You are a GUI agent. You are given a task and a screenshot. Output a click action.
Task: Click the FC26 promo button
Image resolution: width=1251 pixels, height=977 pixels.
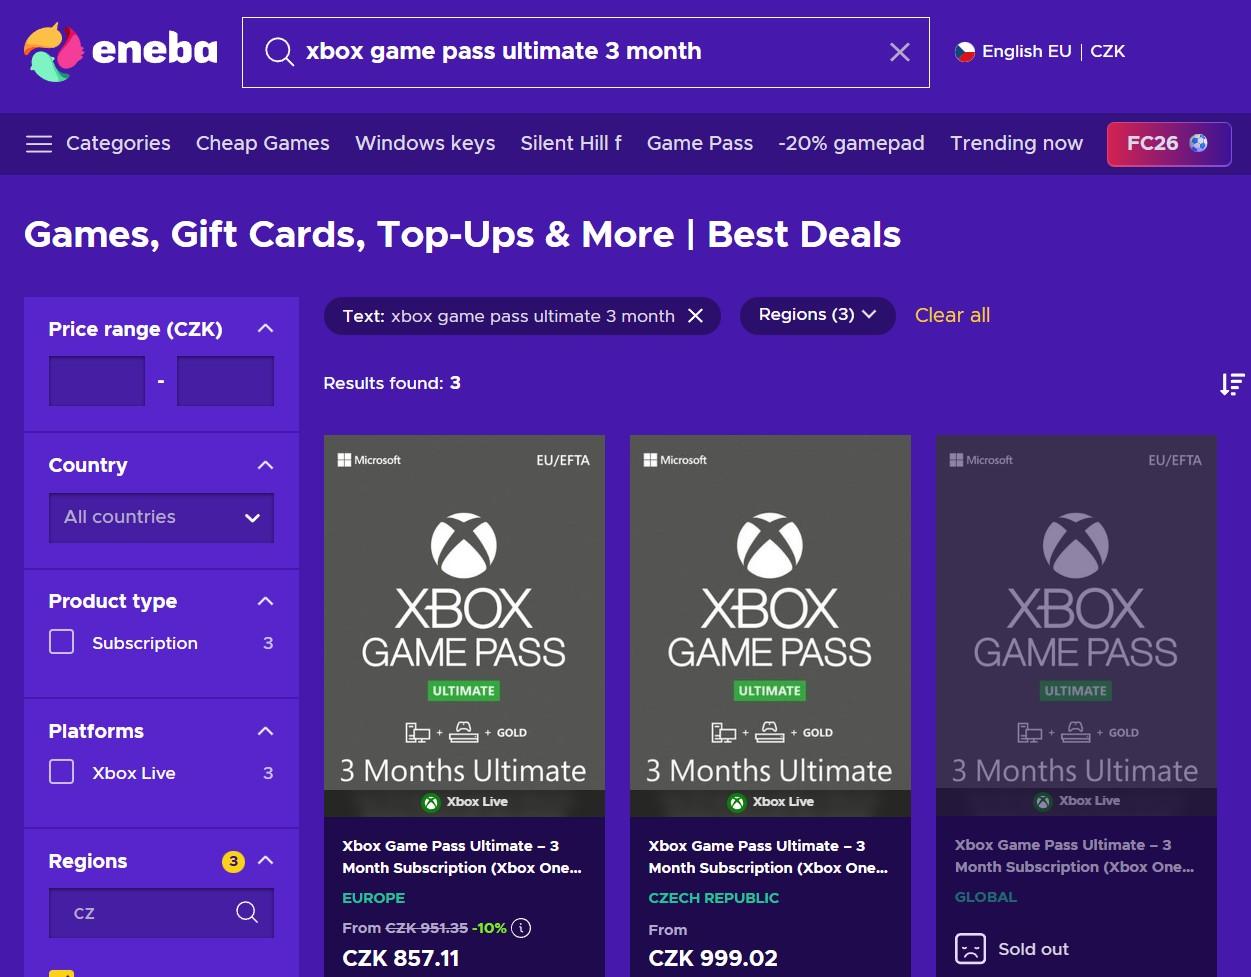click(x=1168, y=144)
